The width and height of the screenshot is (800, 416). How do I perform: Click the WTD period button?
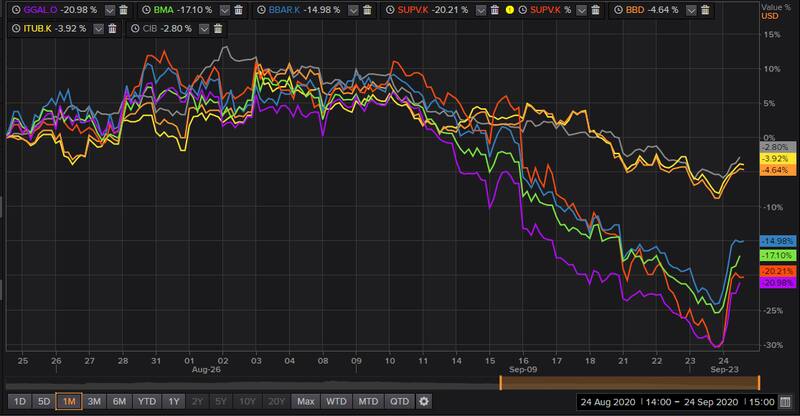coord(336,402)
